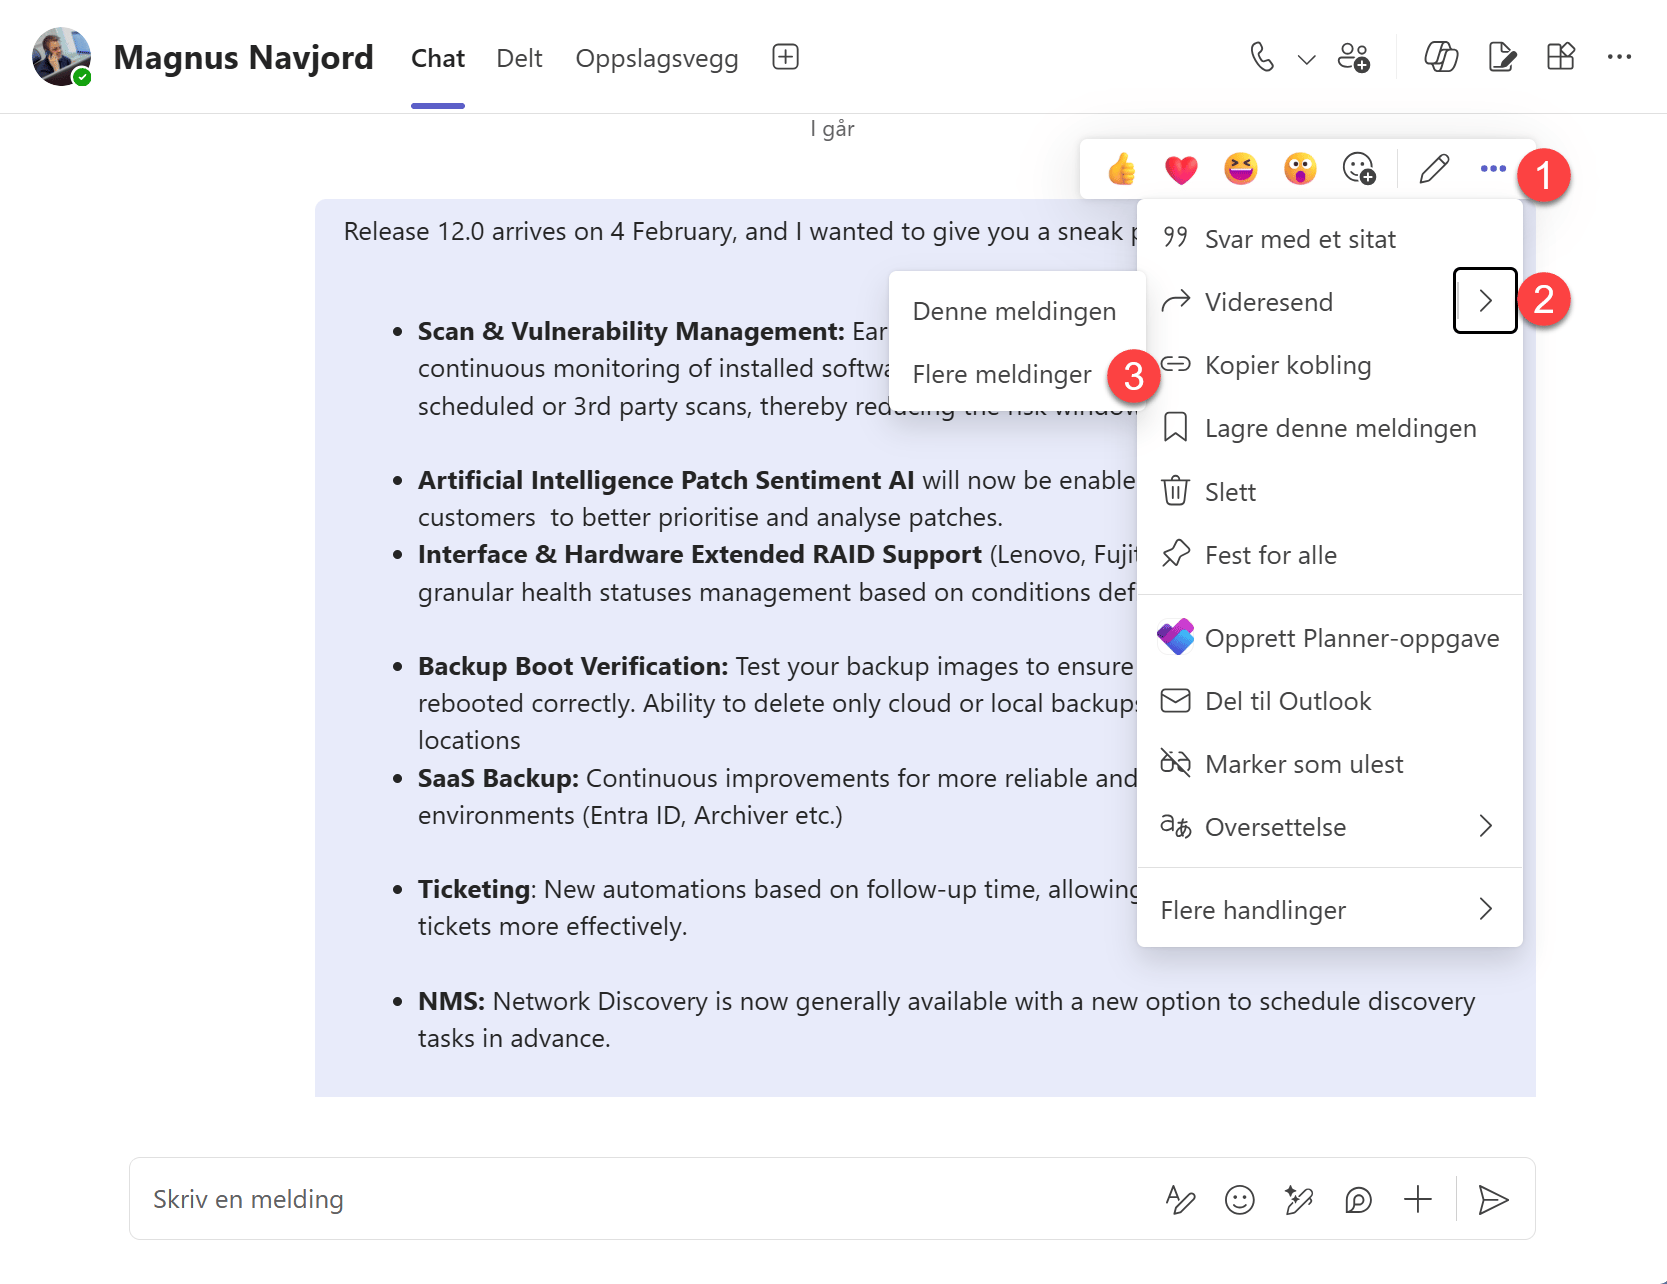This screenshot has height=1284, width=1667.
Task: Expand the Videresend submenu arrow
Action: tap(1485, 301)
